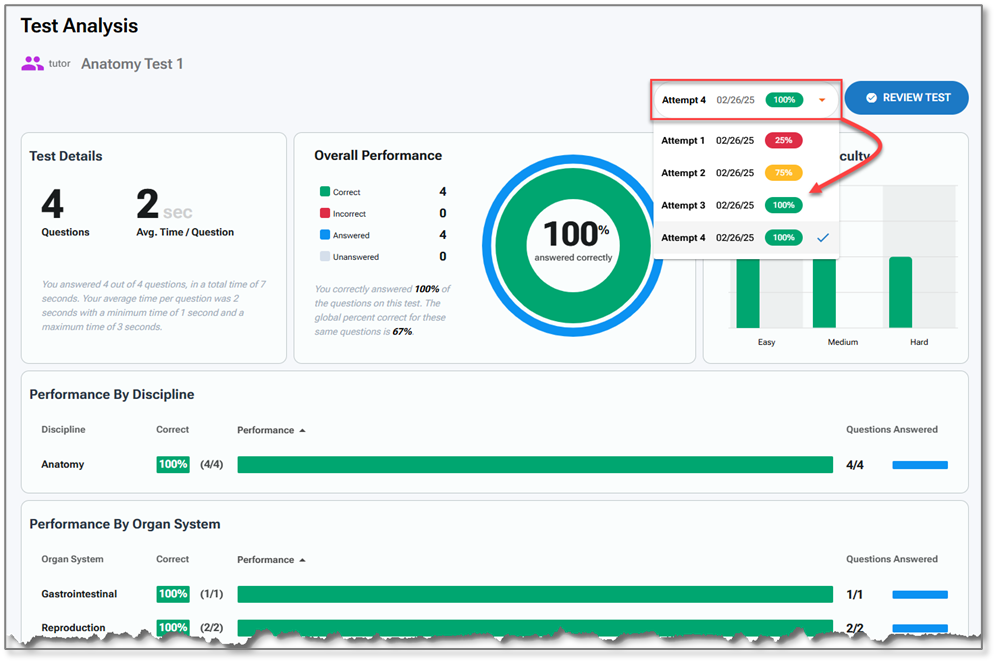Click the red Incorrect legend square
Screen dimensions: 996x663
point(324,214)
